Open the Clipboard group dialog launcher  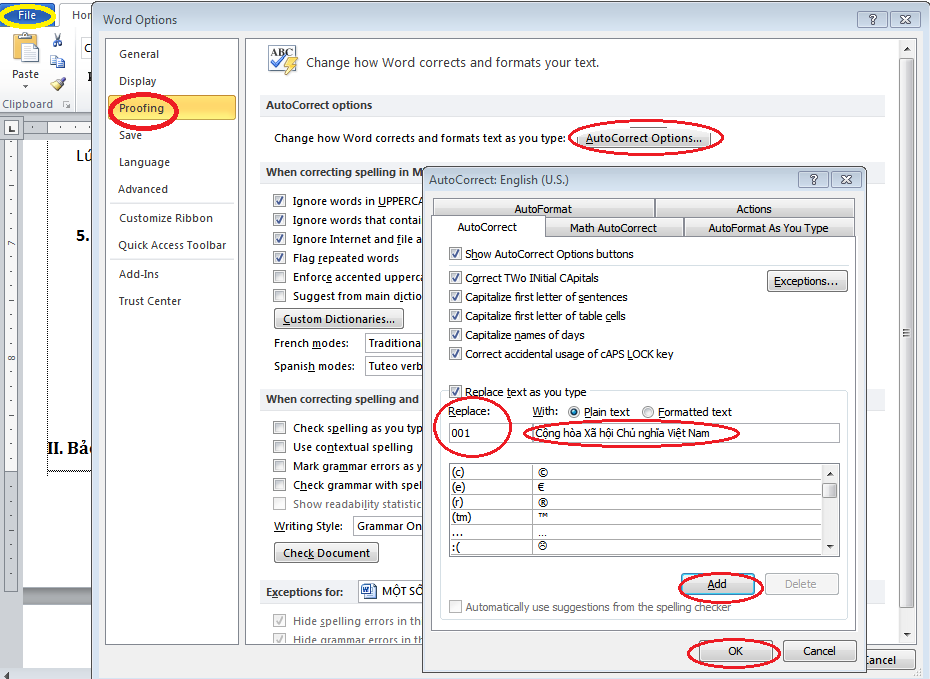click(x=66, y=105)
